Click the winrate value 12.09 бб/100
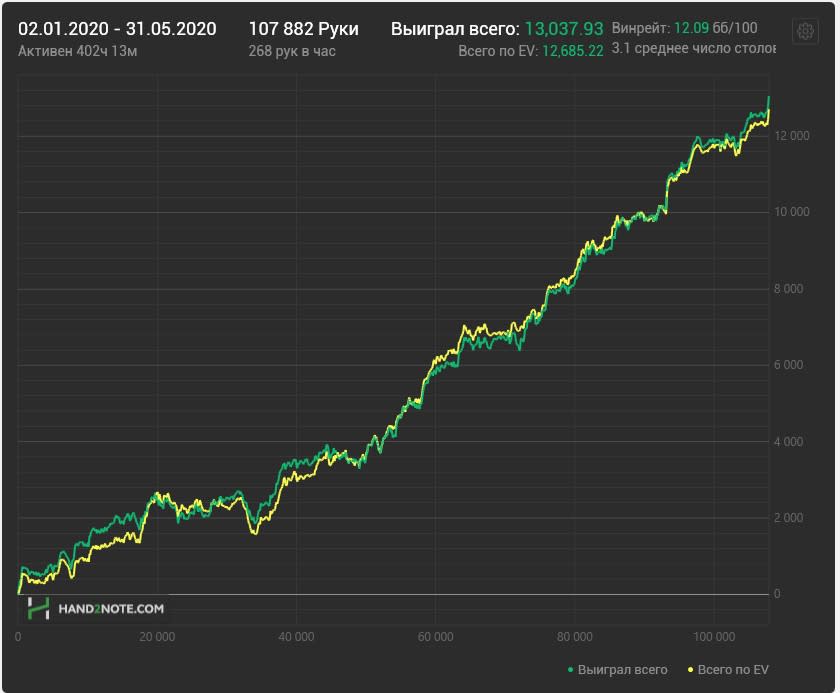Screen dimensions: 840x693 pos(715,28)
